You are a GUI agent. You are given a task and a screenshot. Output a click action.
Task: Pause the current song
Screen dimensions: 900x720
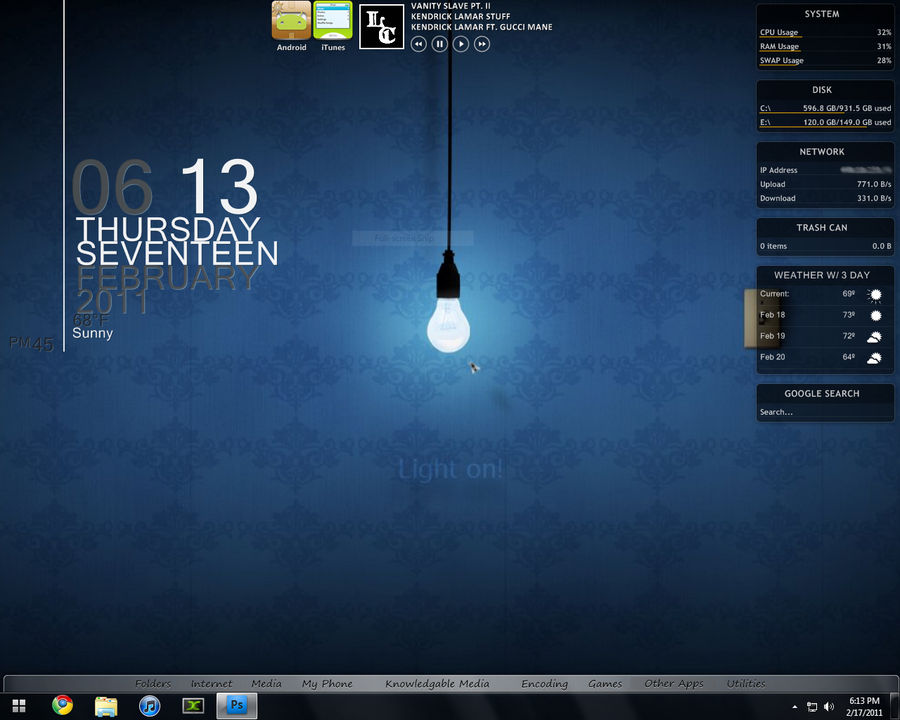click(440, 44)
